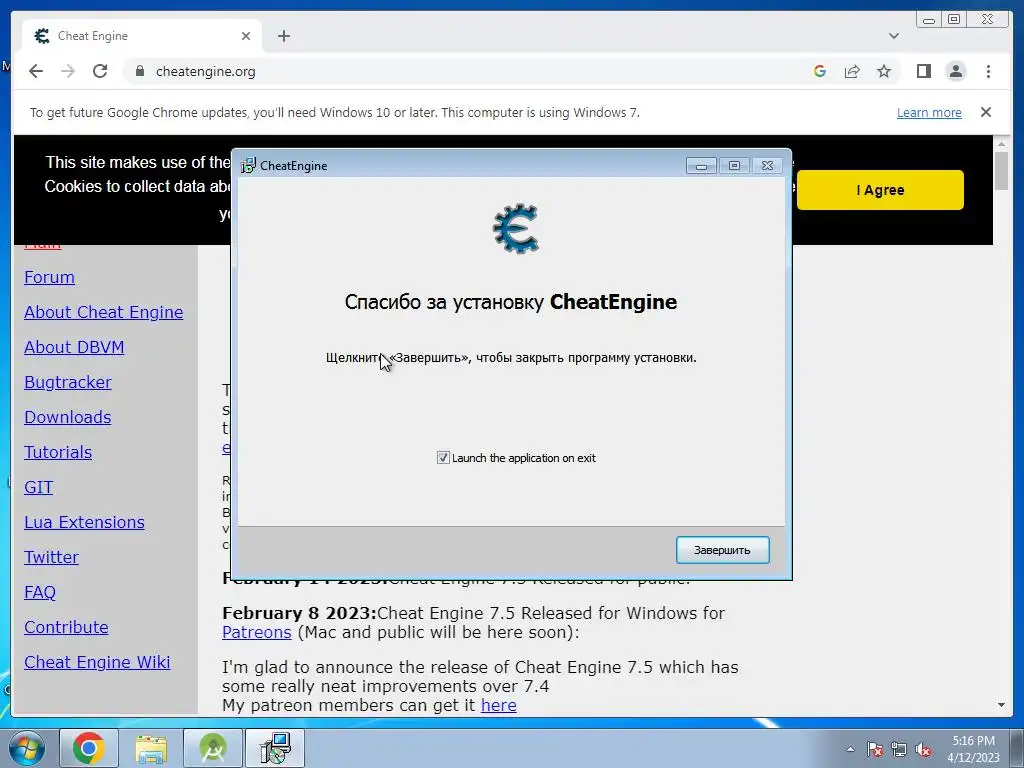Click the page vertical scrollbar thumb

[x=1001, y=171]
